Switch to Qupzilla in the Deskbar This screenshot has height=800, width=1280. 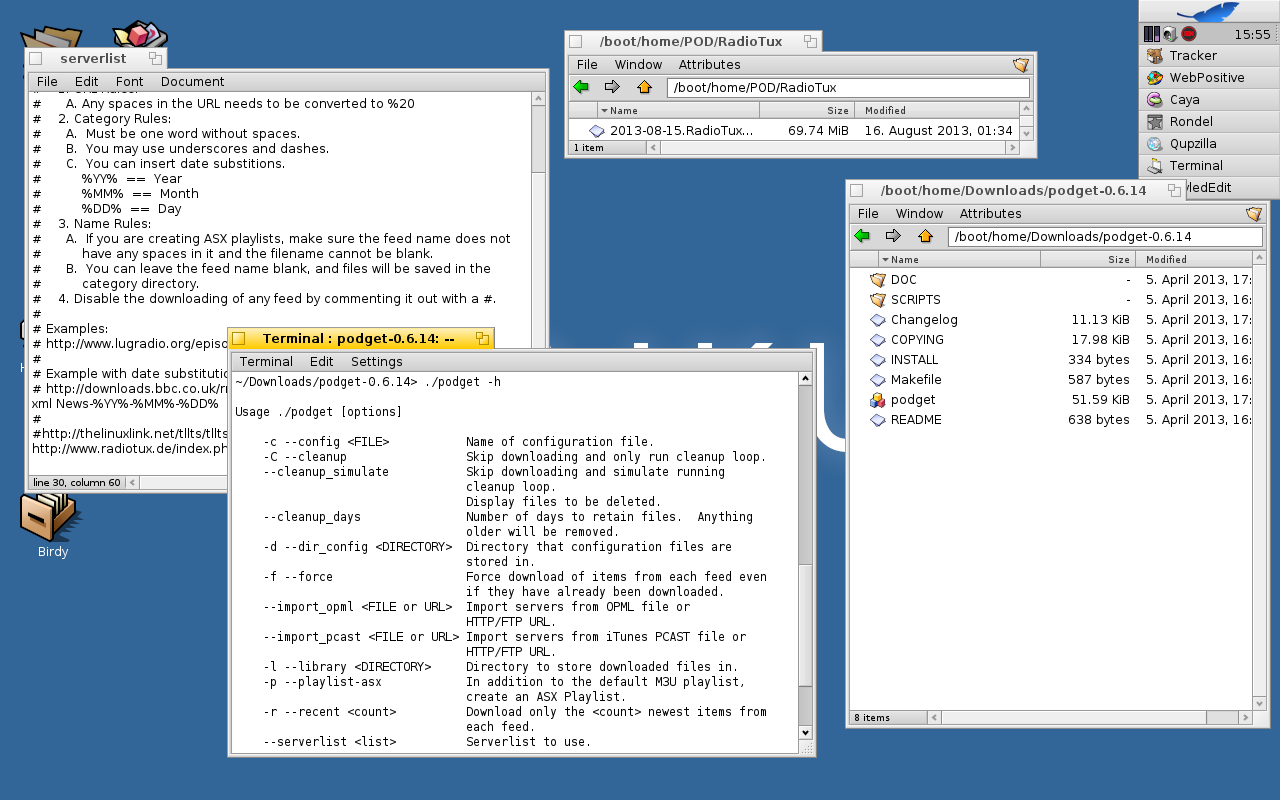pos(1193,144)
